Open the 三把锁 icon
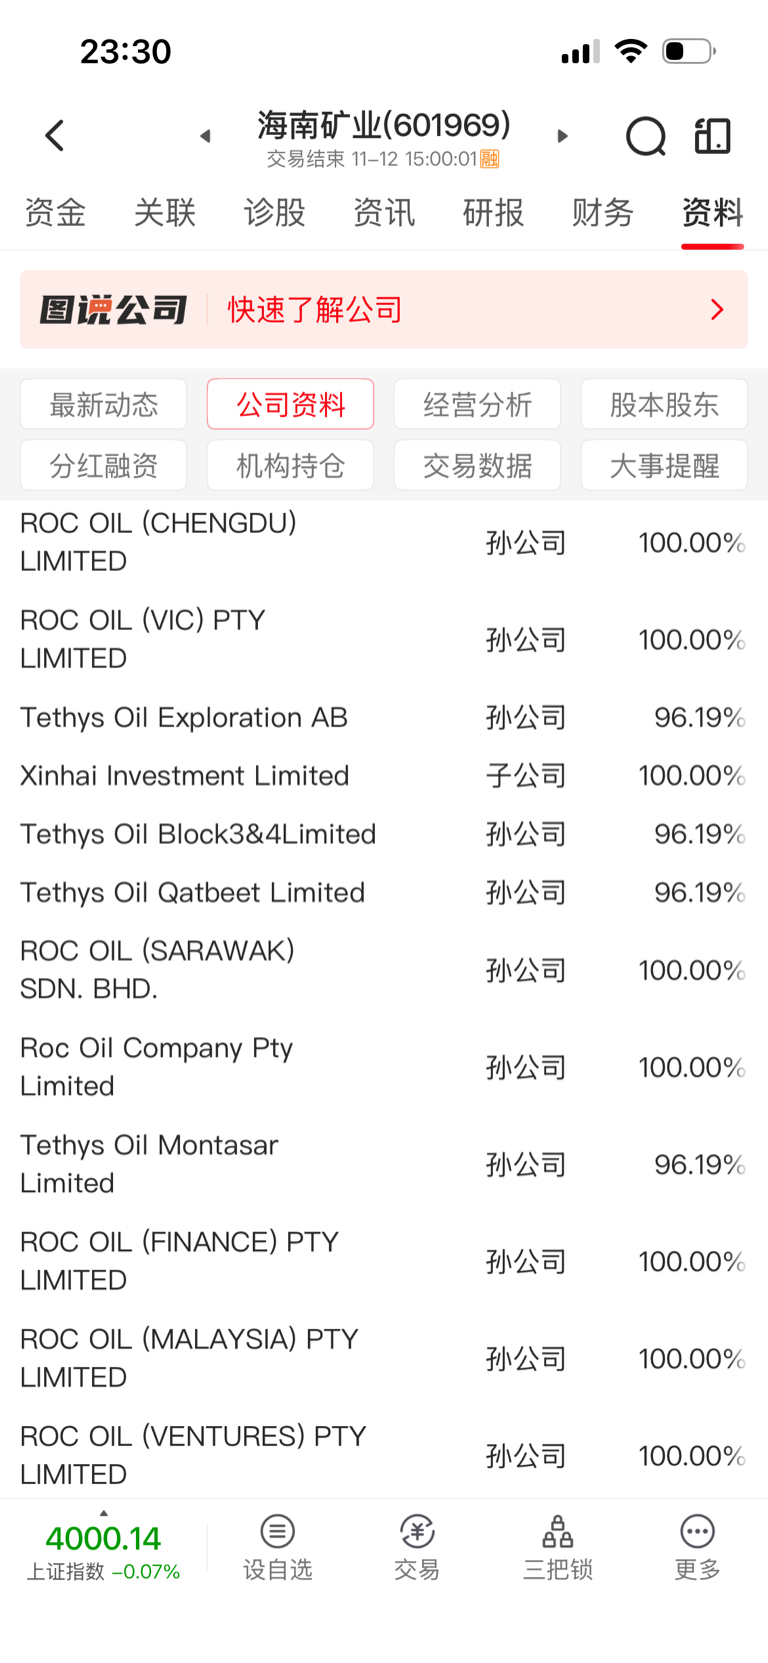Image resolution: width=768 pixels, height=1663 pixels. (x=557, y=1531)
